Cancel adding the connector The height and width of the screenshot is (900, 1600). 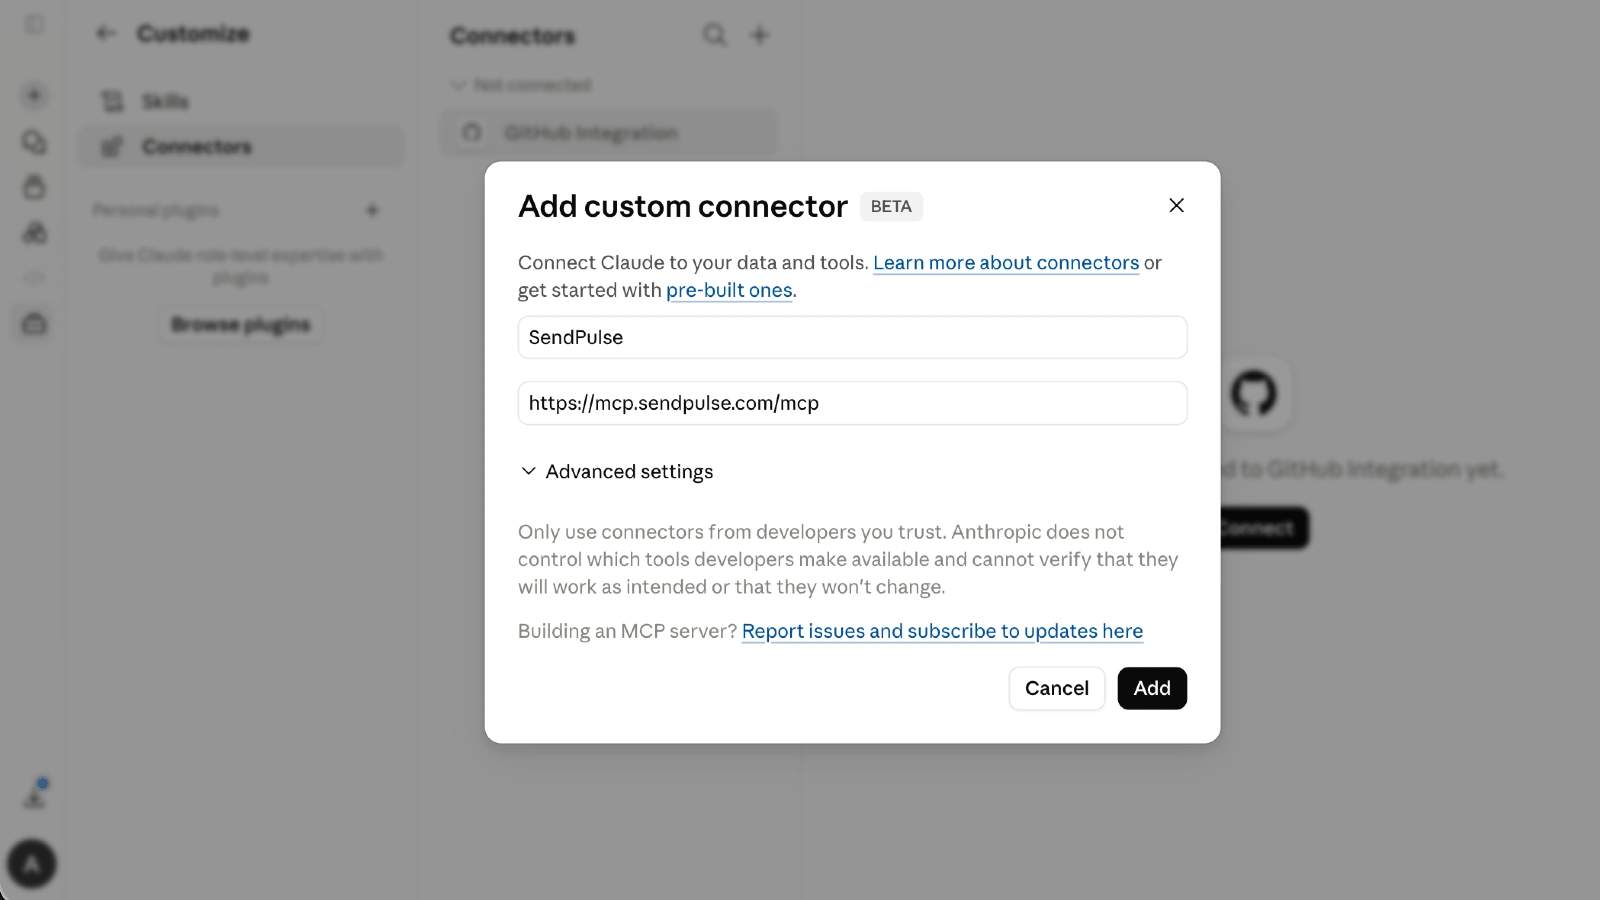pos(1056,688)
